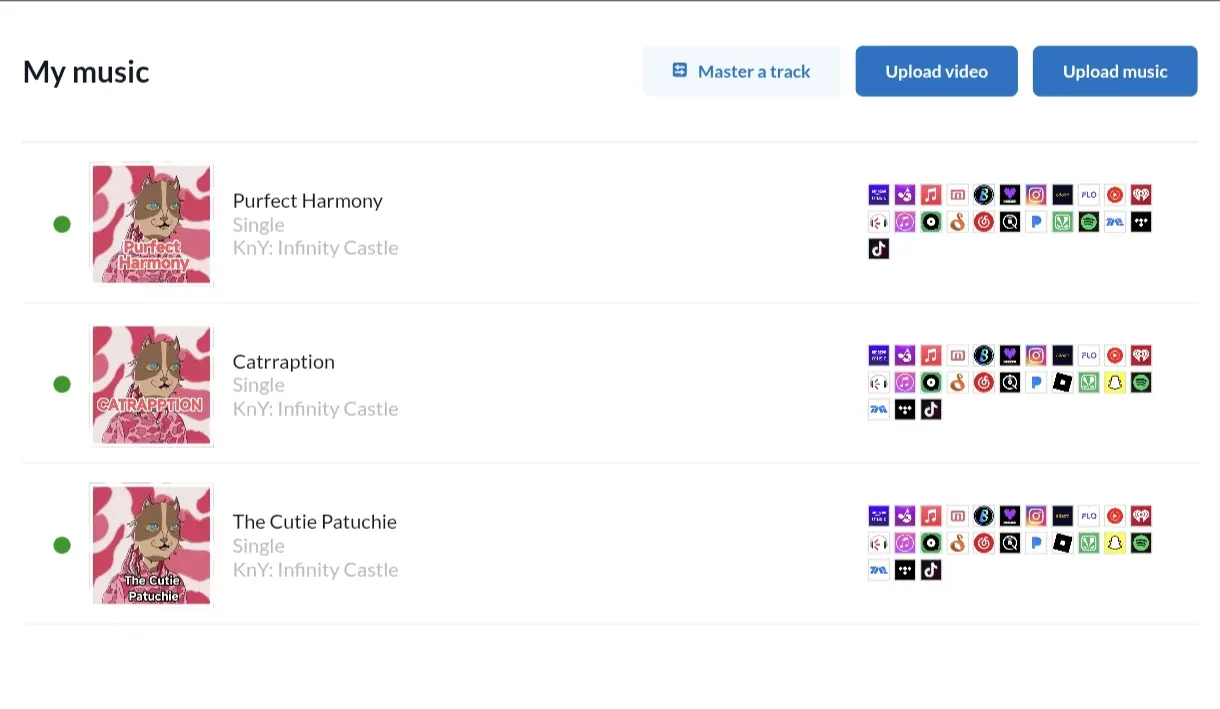
Task: Click the FLO icon in Purfect Harmony row
Action: tap(1089, 195)
